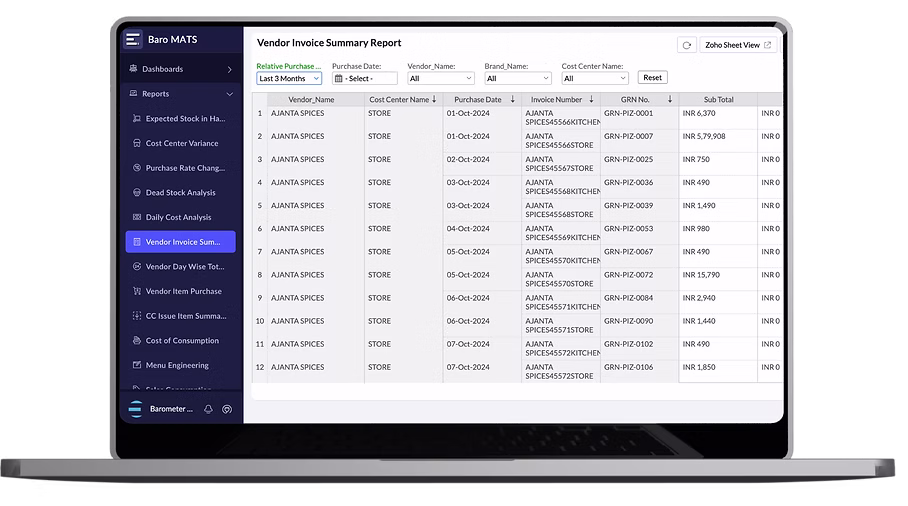Select GRN-PIZ-0025 cell
The height and width of the screenshot is (506, 908).
tap(639, 164)
